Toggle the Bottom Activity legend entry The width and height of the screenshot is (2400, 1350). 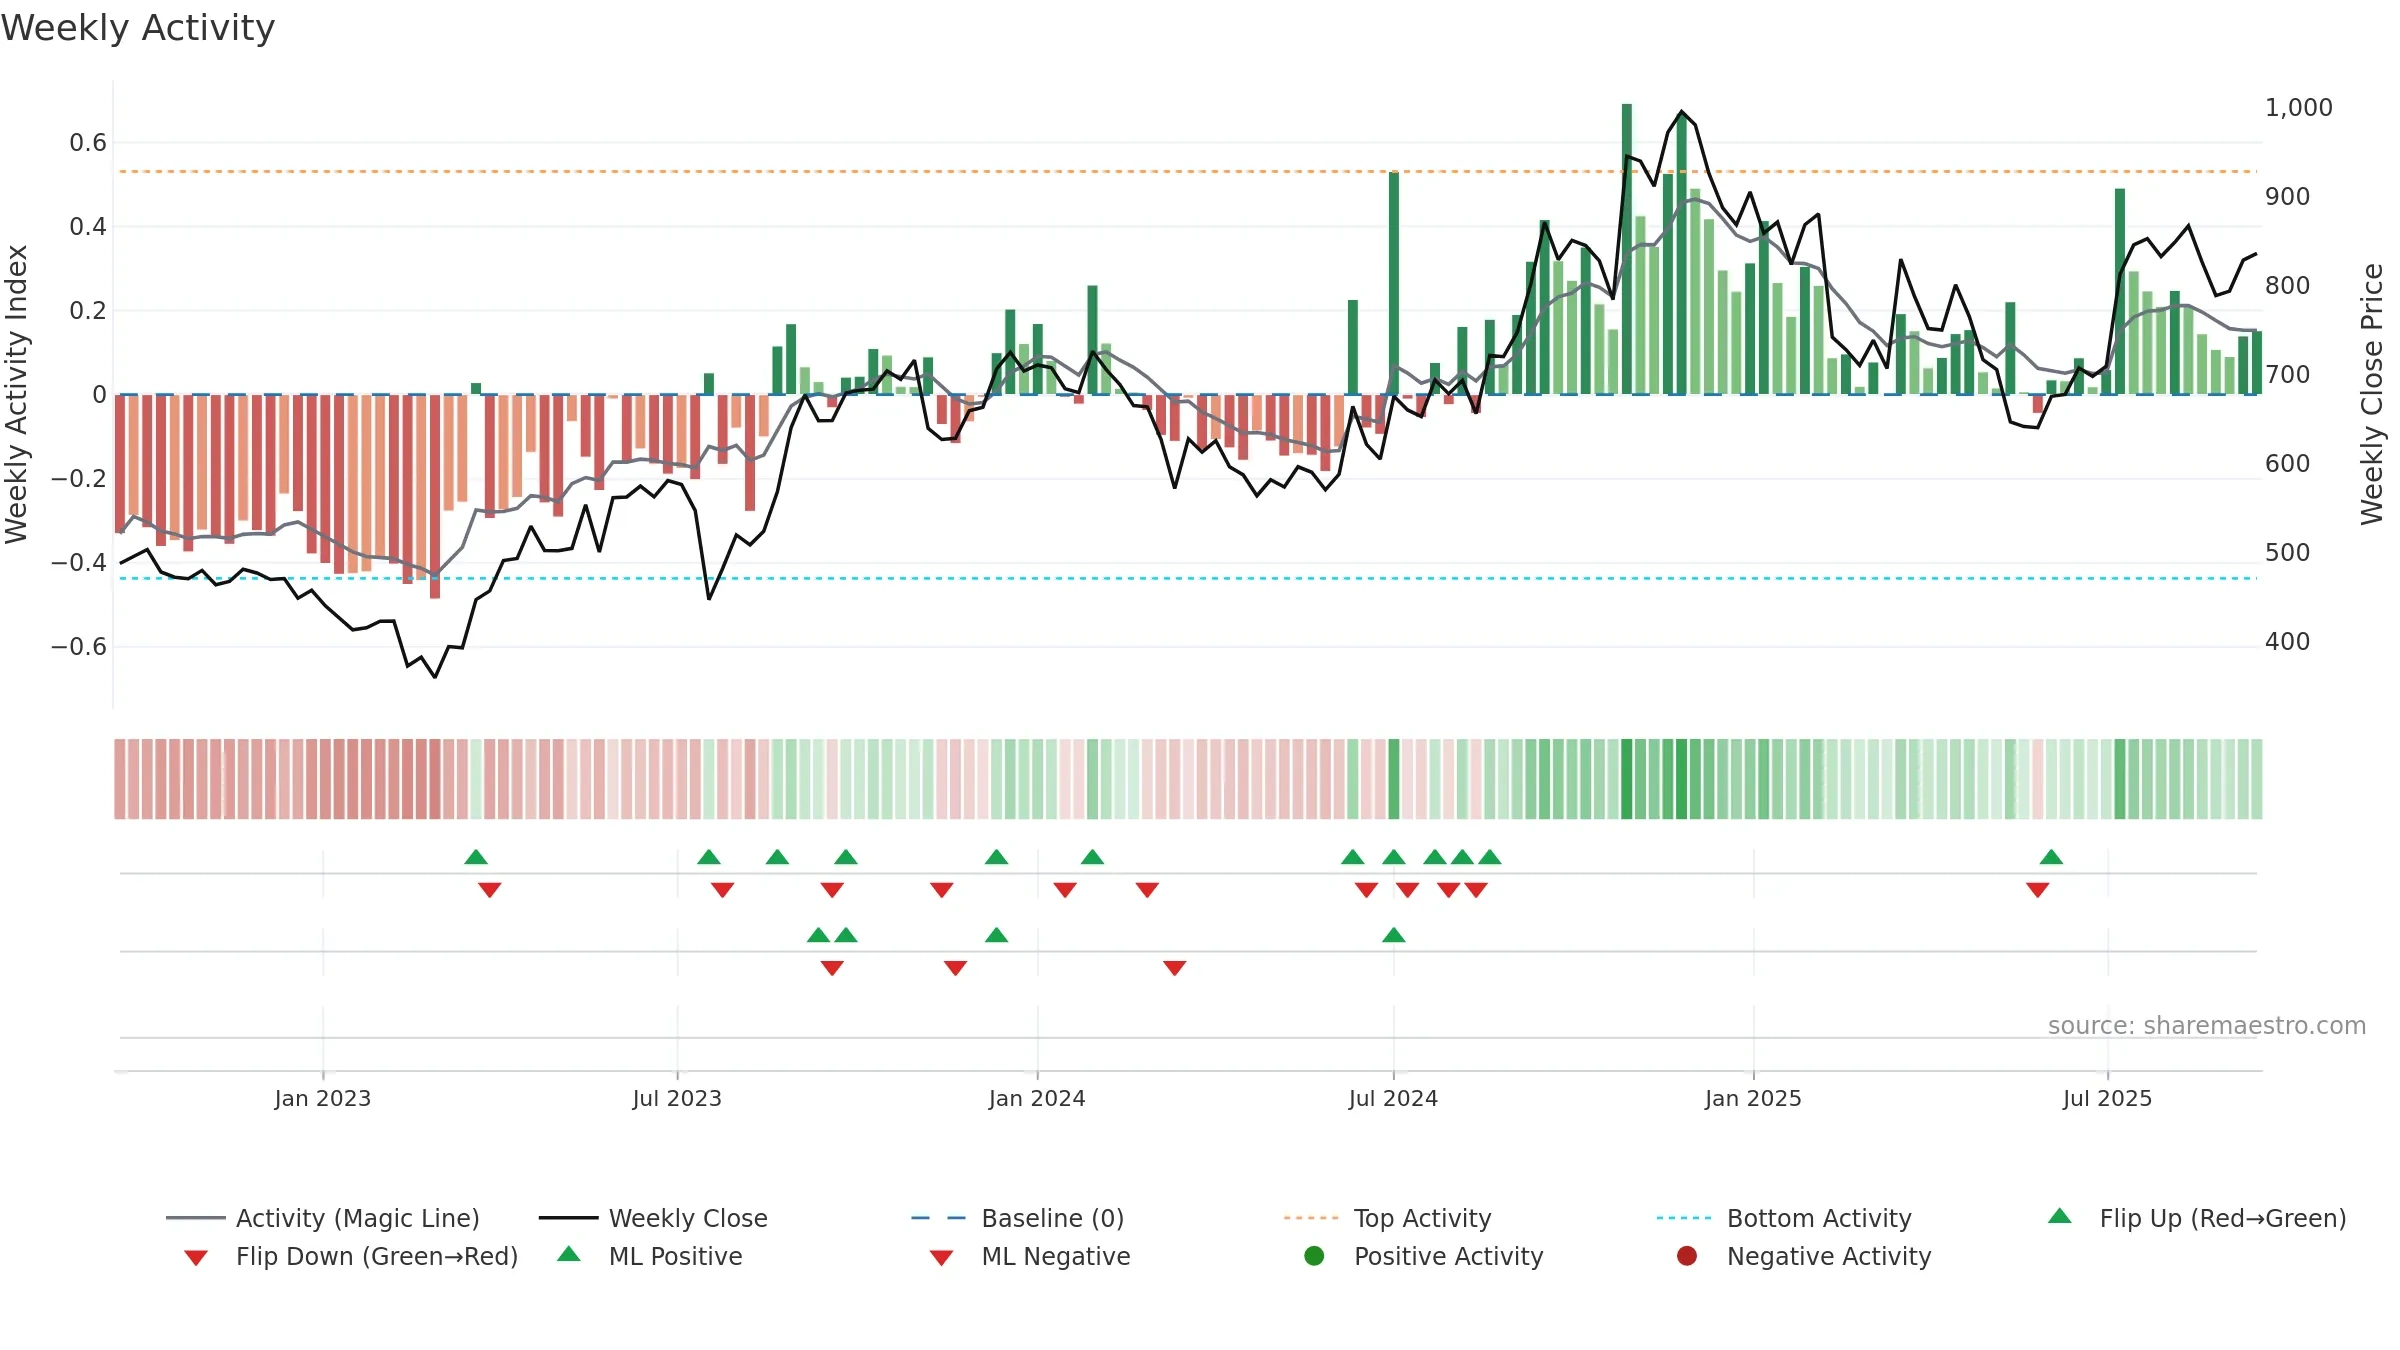[x=1784, y=1218]
